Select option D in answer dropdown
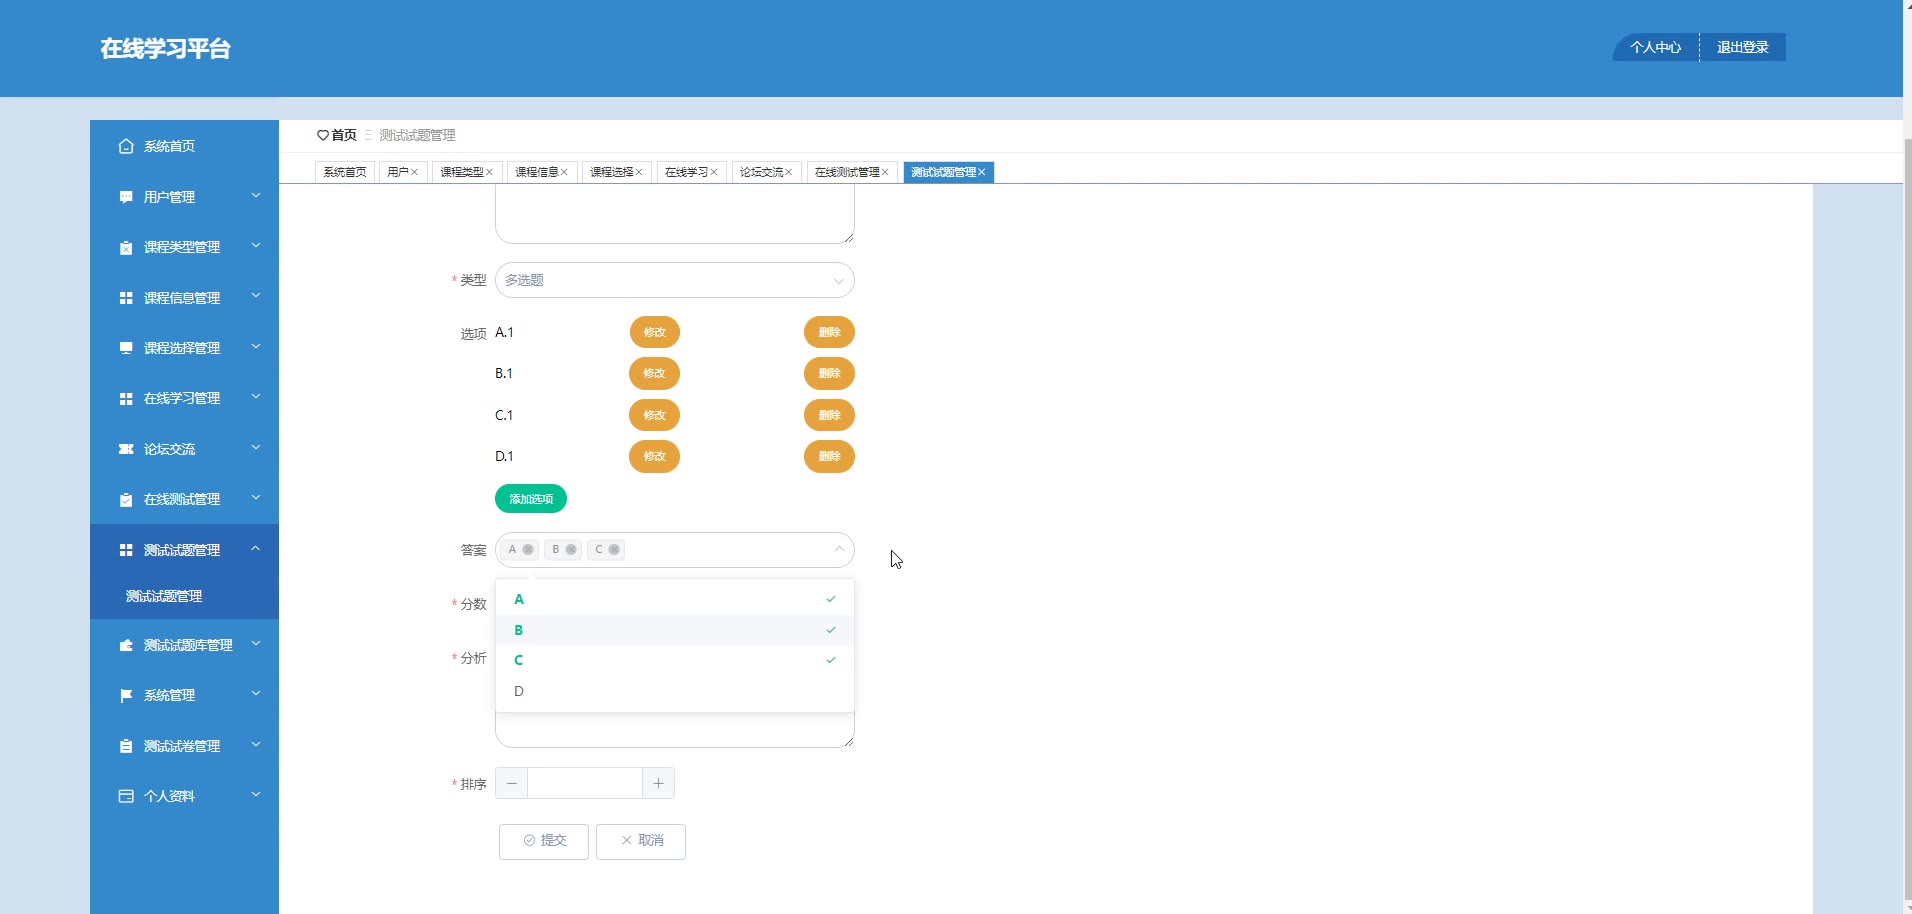Viewport: 1912px width, 914px height. 675,691
